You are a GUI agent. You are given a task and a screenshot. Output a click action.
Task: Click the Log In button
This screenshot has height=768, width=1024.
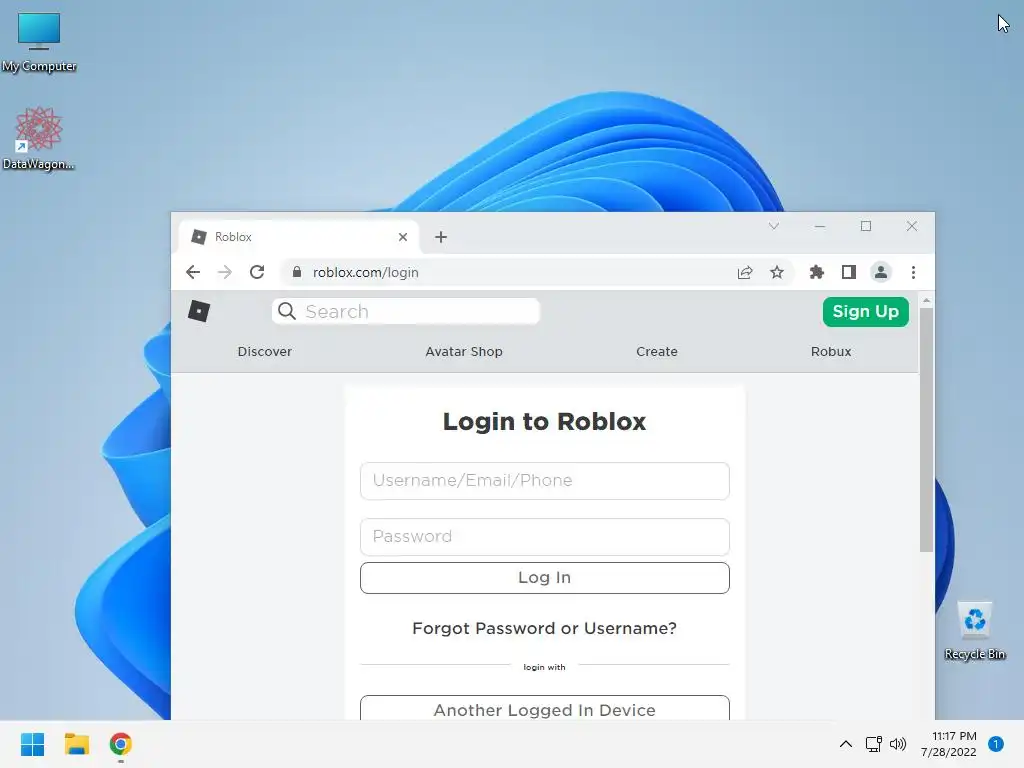tap(545, 578)
